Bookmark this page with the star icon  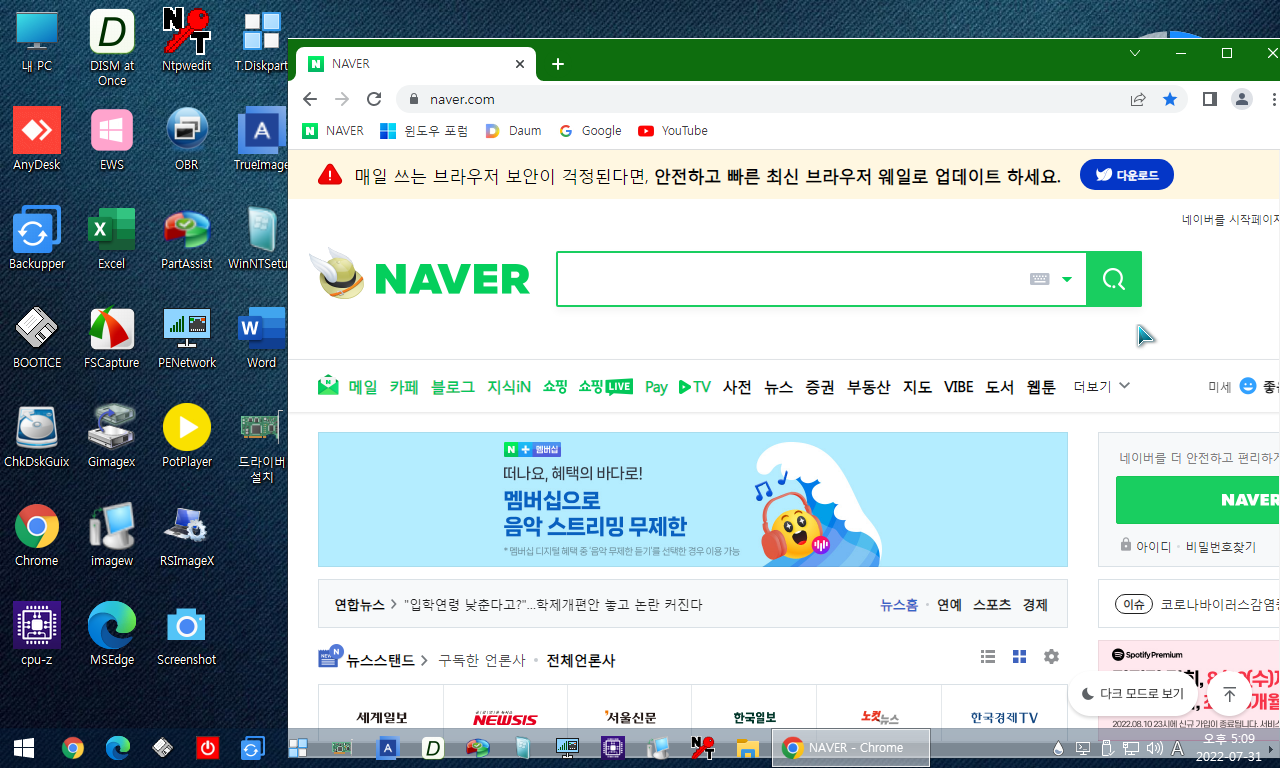point(1170,99)
